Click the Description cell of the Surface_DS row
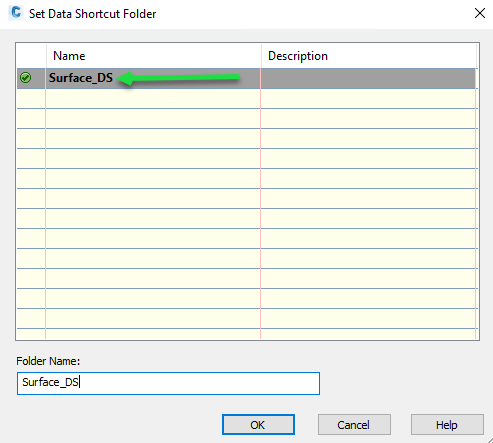Viewport: 493px width, 443px height. (x=368, y=78)
